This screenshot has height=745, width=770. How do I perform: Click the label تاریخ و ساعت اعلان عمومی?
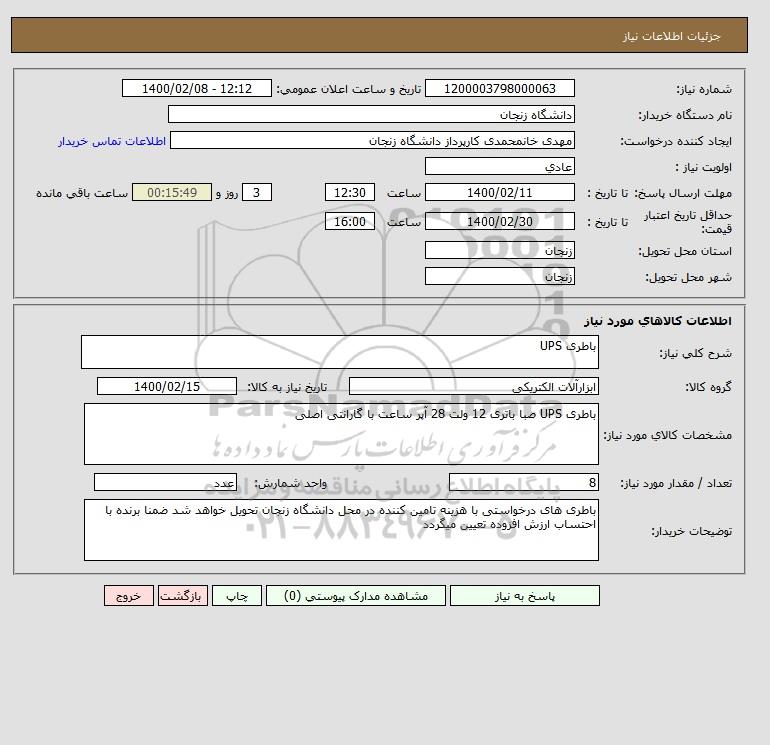349,89
